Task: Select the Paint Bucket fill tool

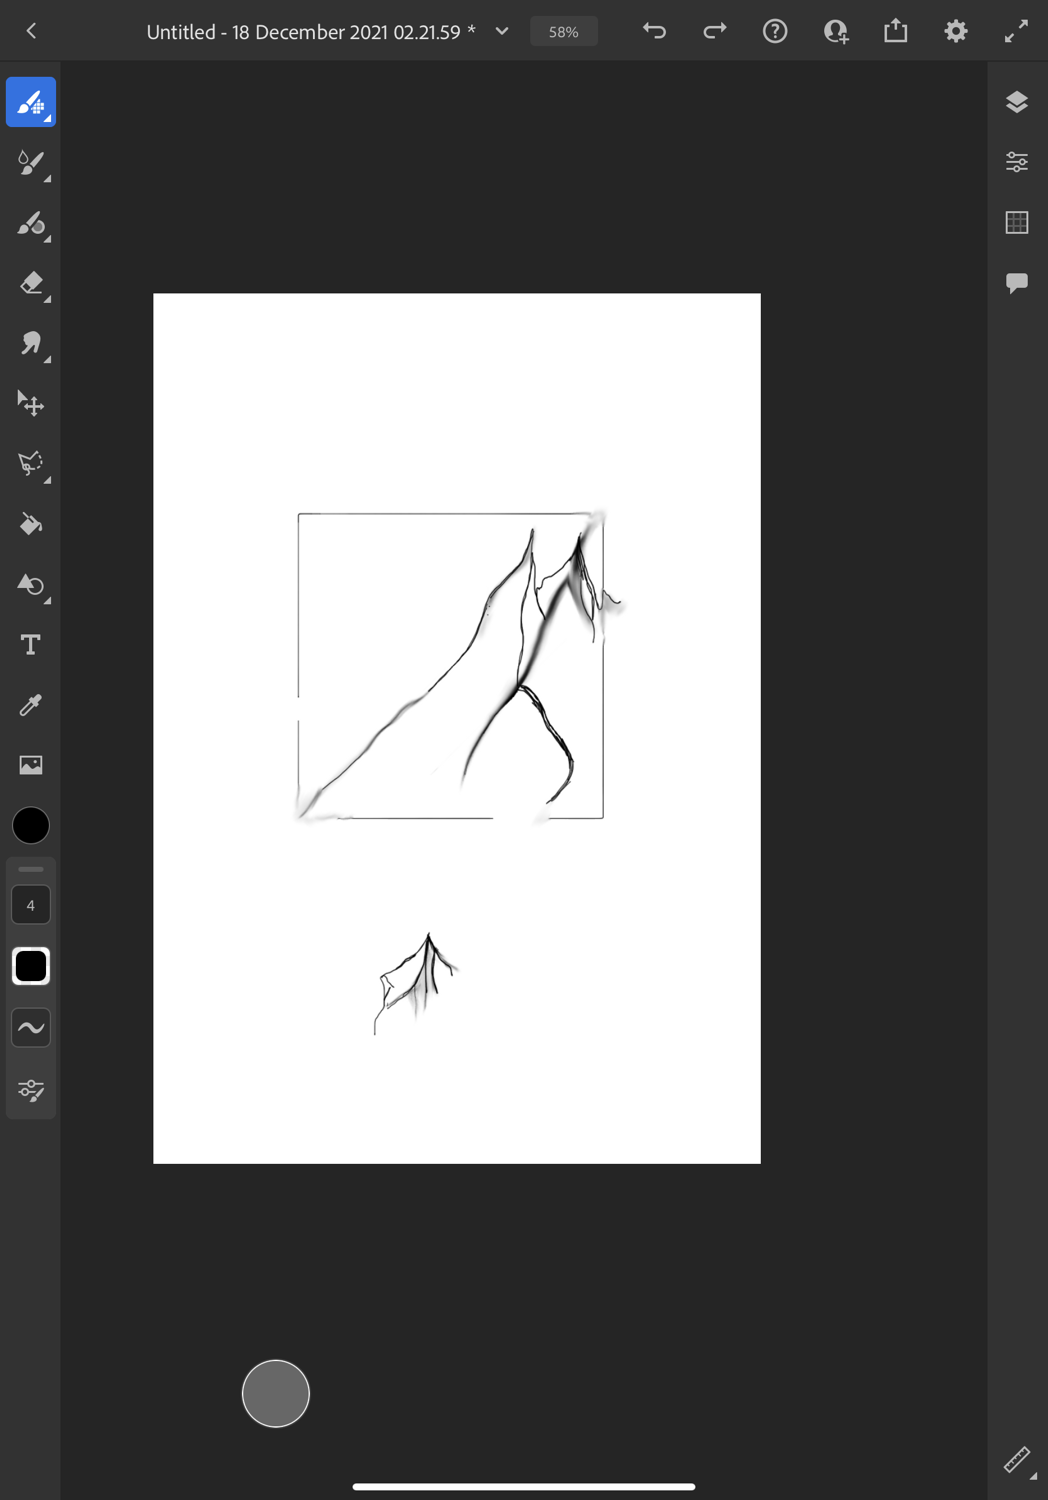Action: click(x=31, y=524)
